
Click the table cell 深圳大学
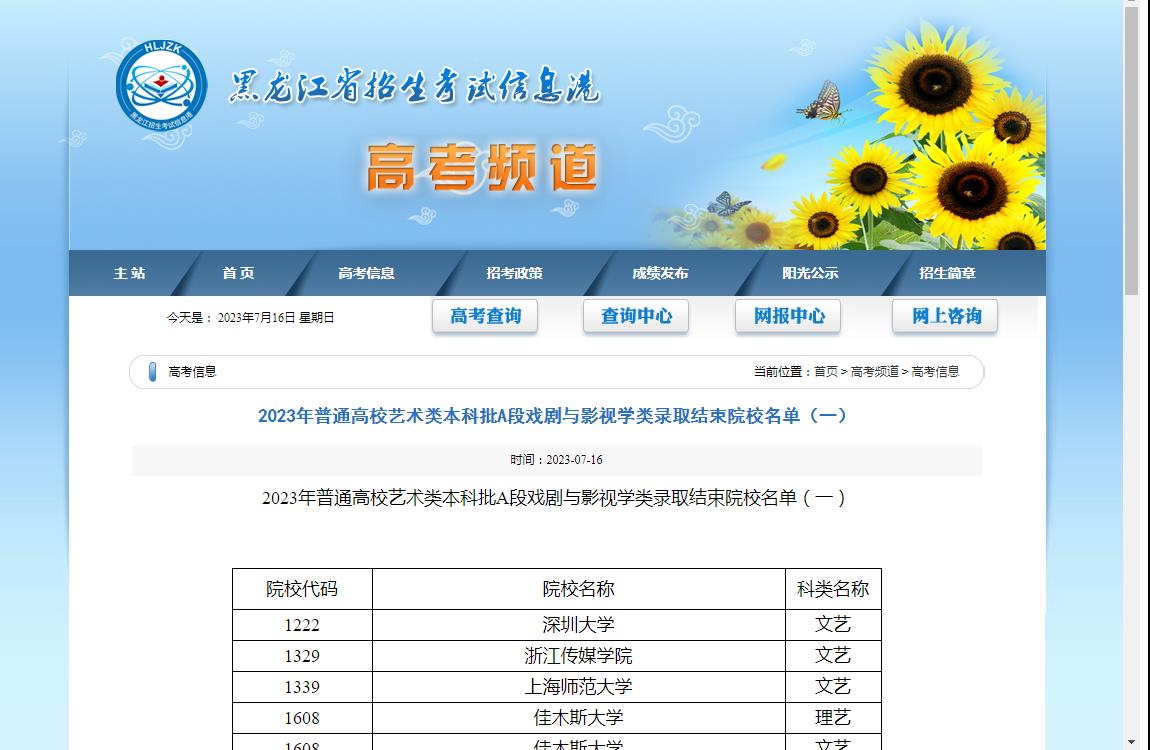click(579, 625)
